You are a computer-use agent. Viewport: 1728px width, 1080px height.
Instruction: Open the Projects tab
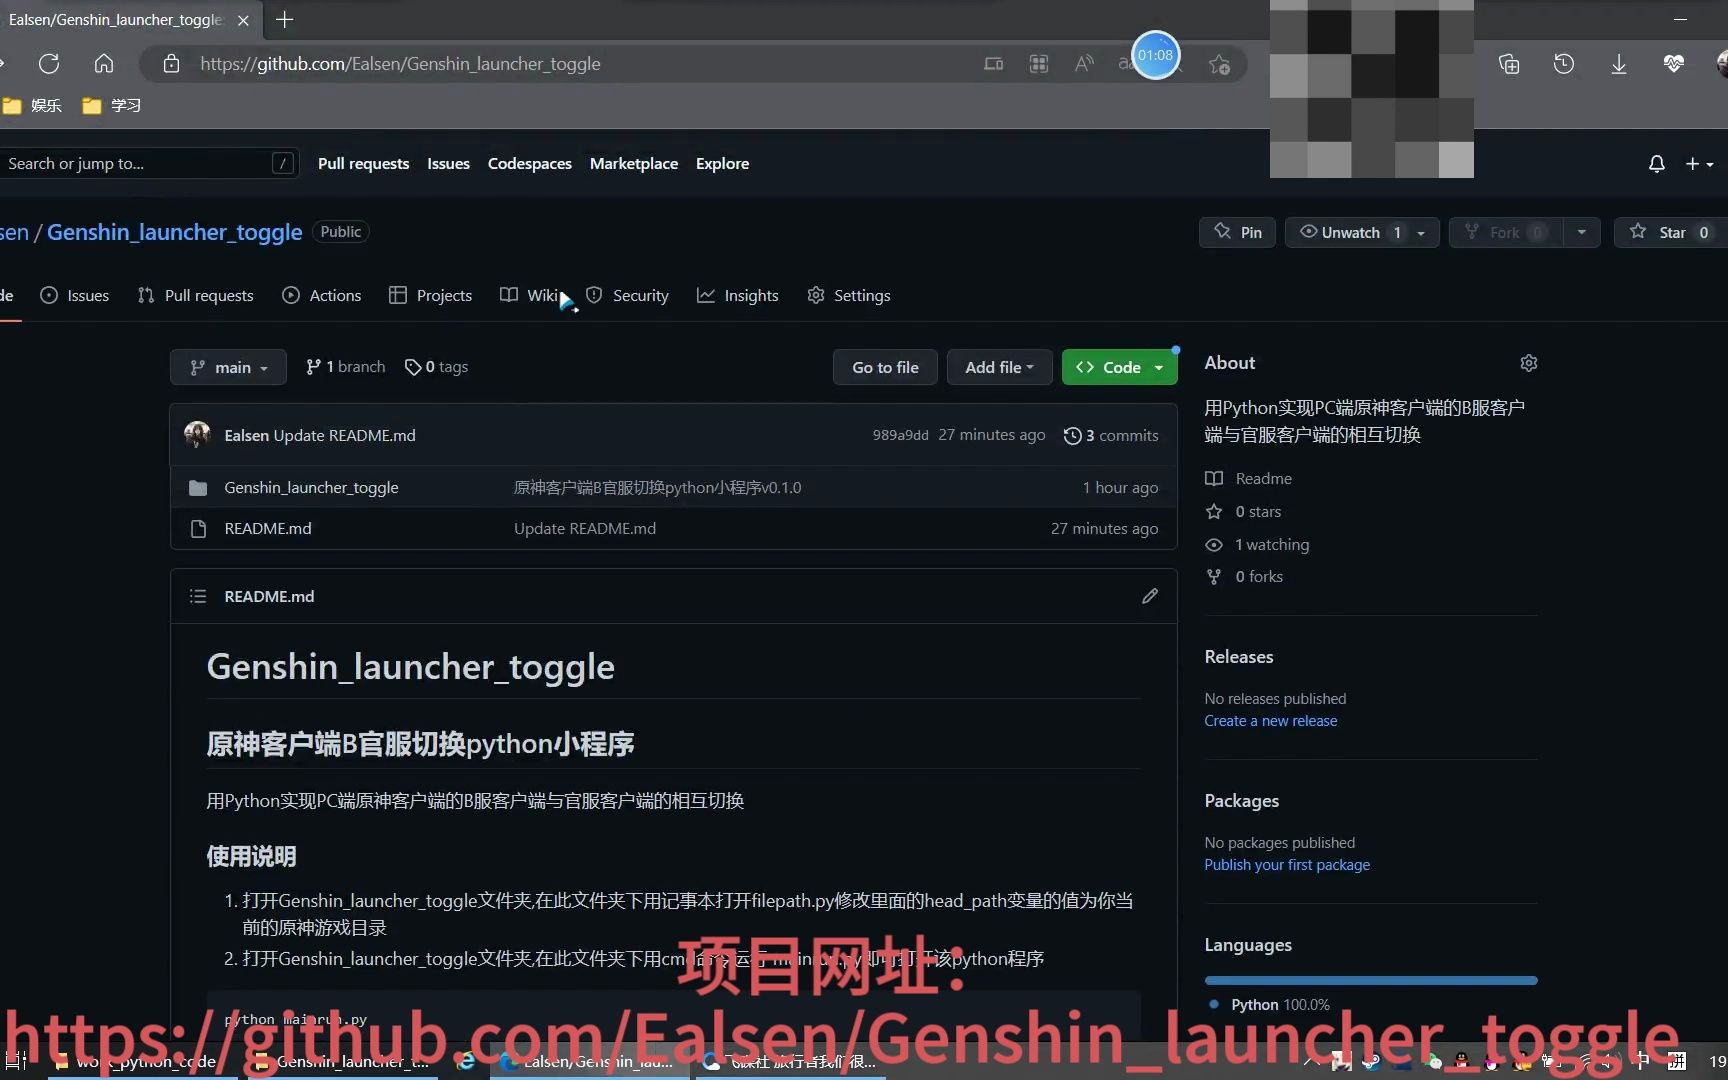(431, 295)
